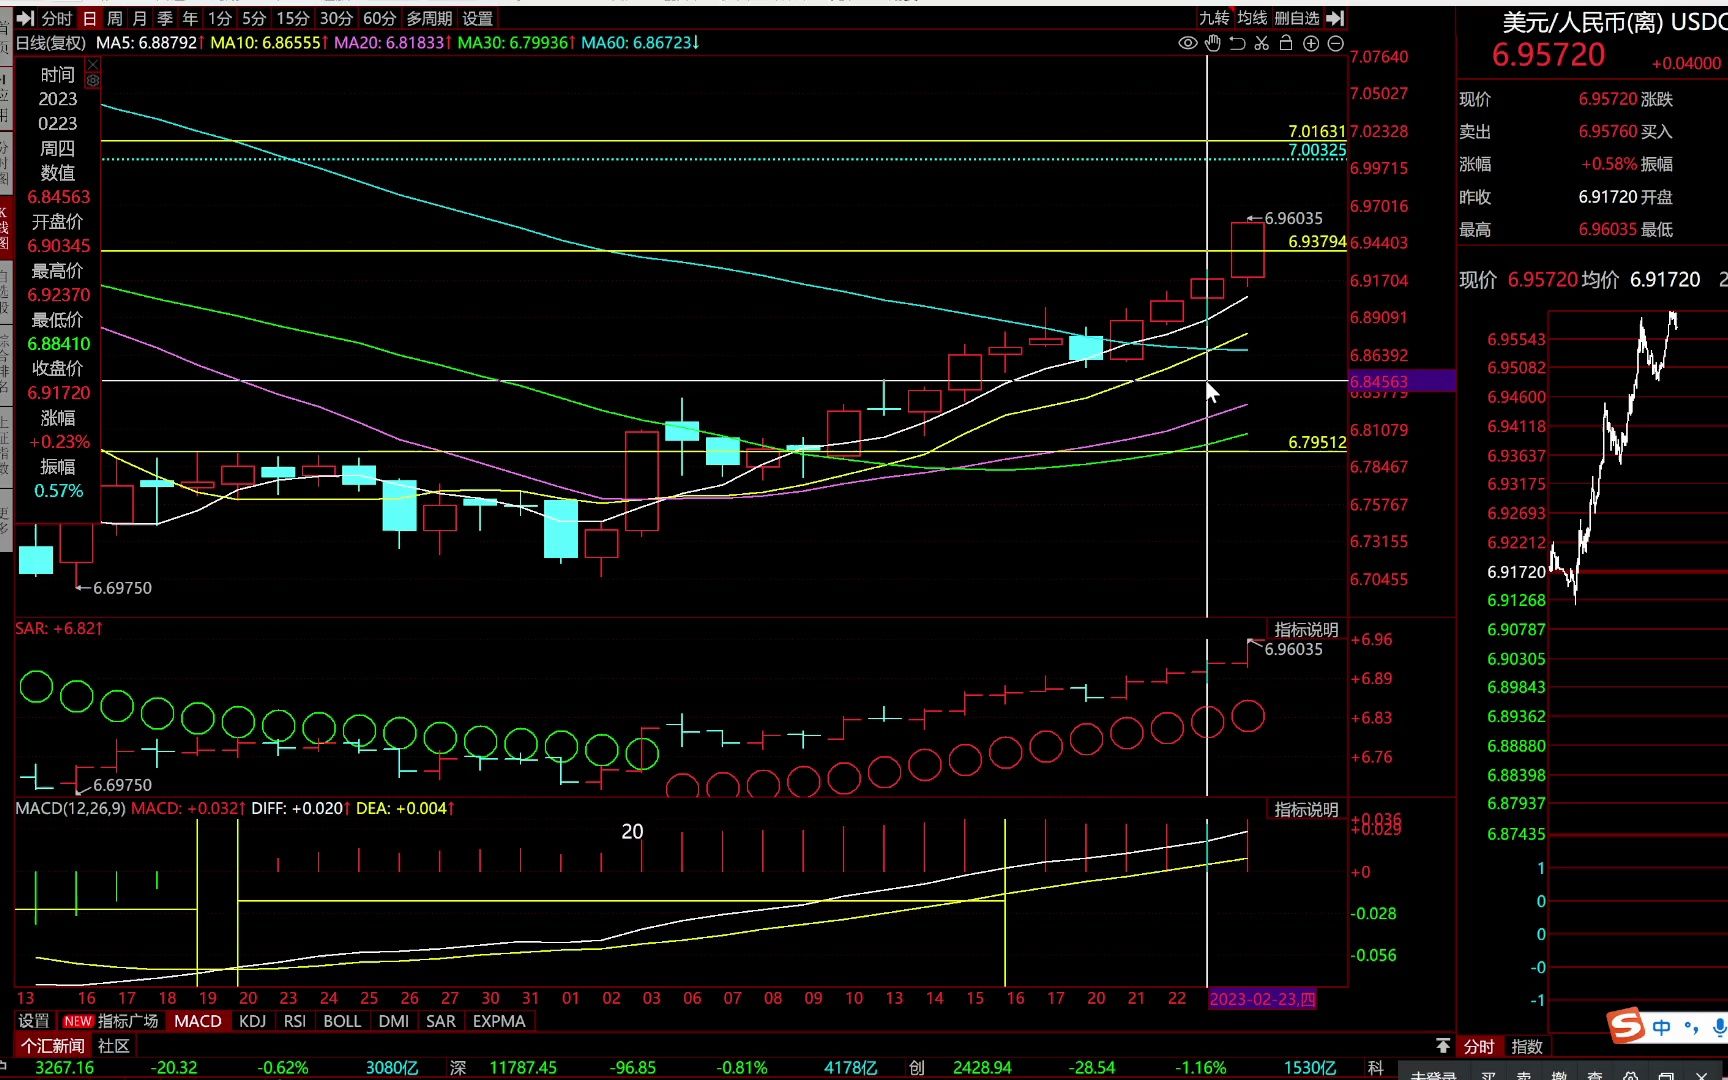
Task: Open SAR panel 指标说明
Action: pos(1306,630)
